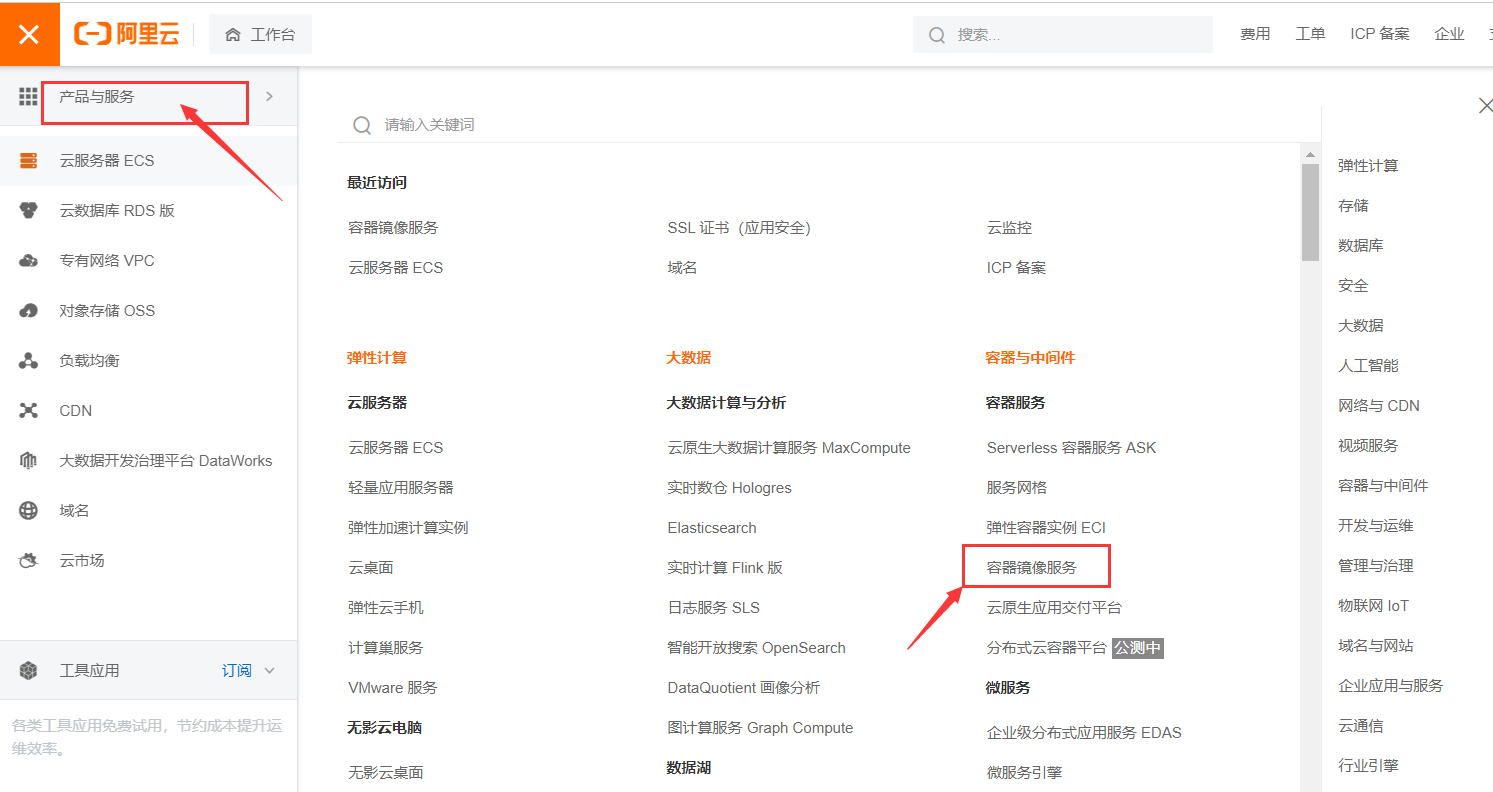Screen dimensions: 1493x792
Task: Focus the top 搜索 input field
Action: click(x=1062, y=35)
